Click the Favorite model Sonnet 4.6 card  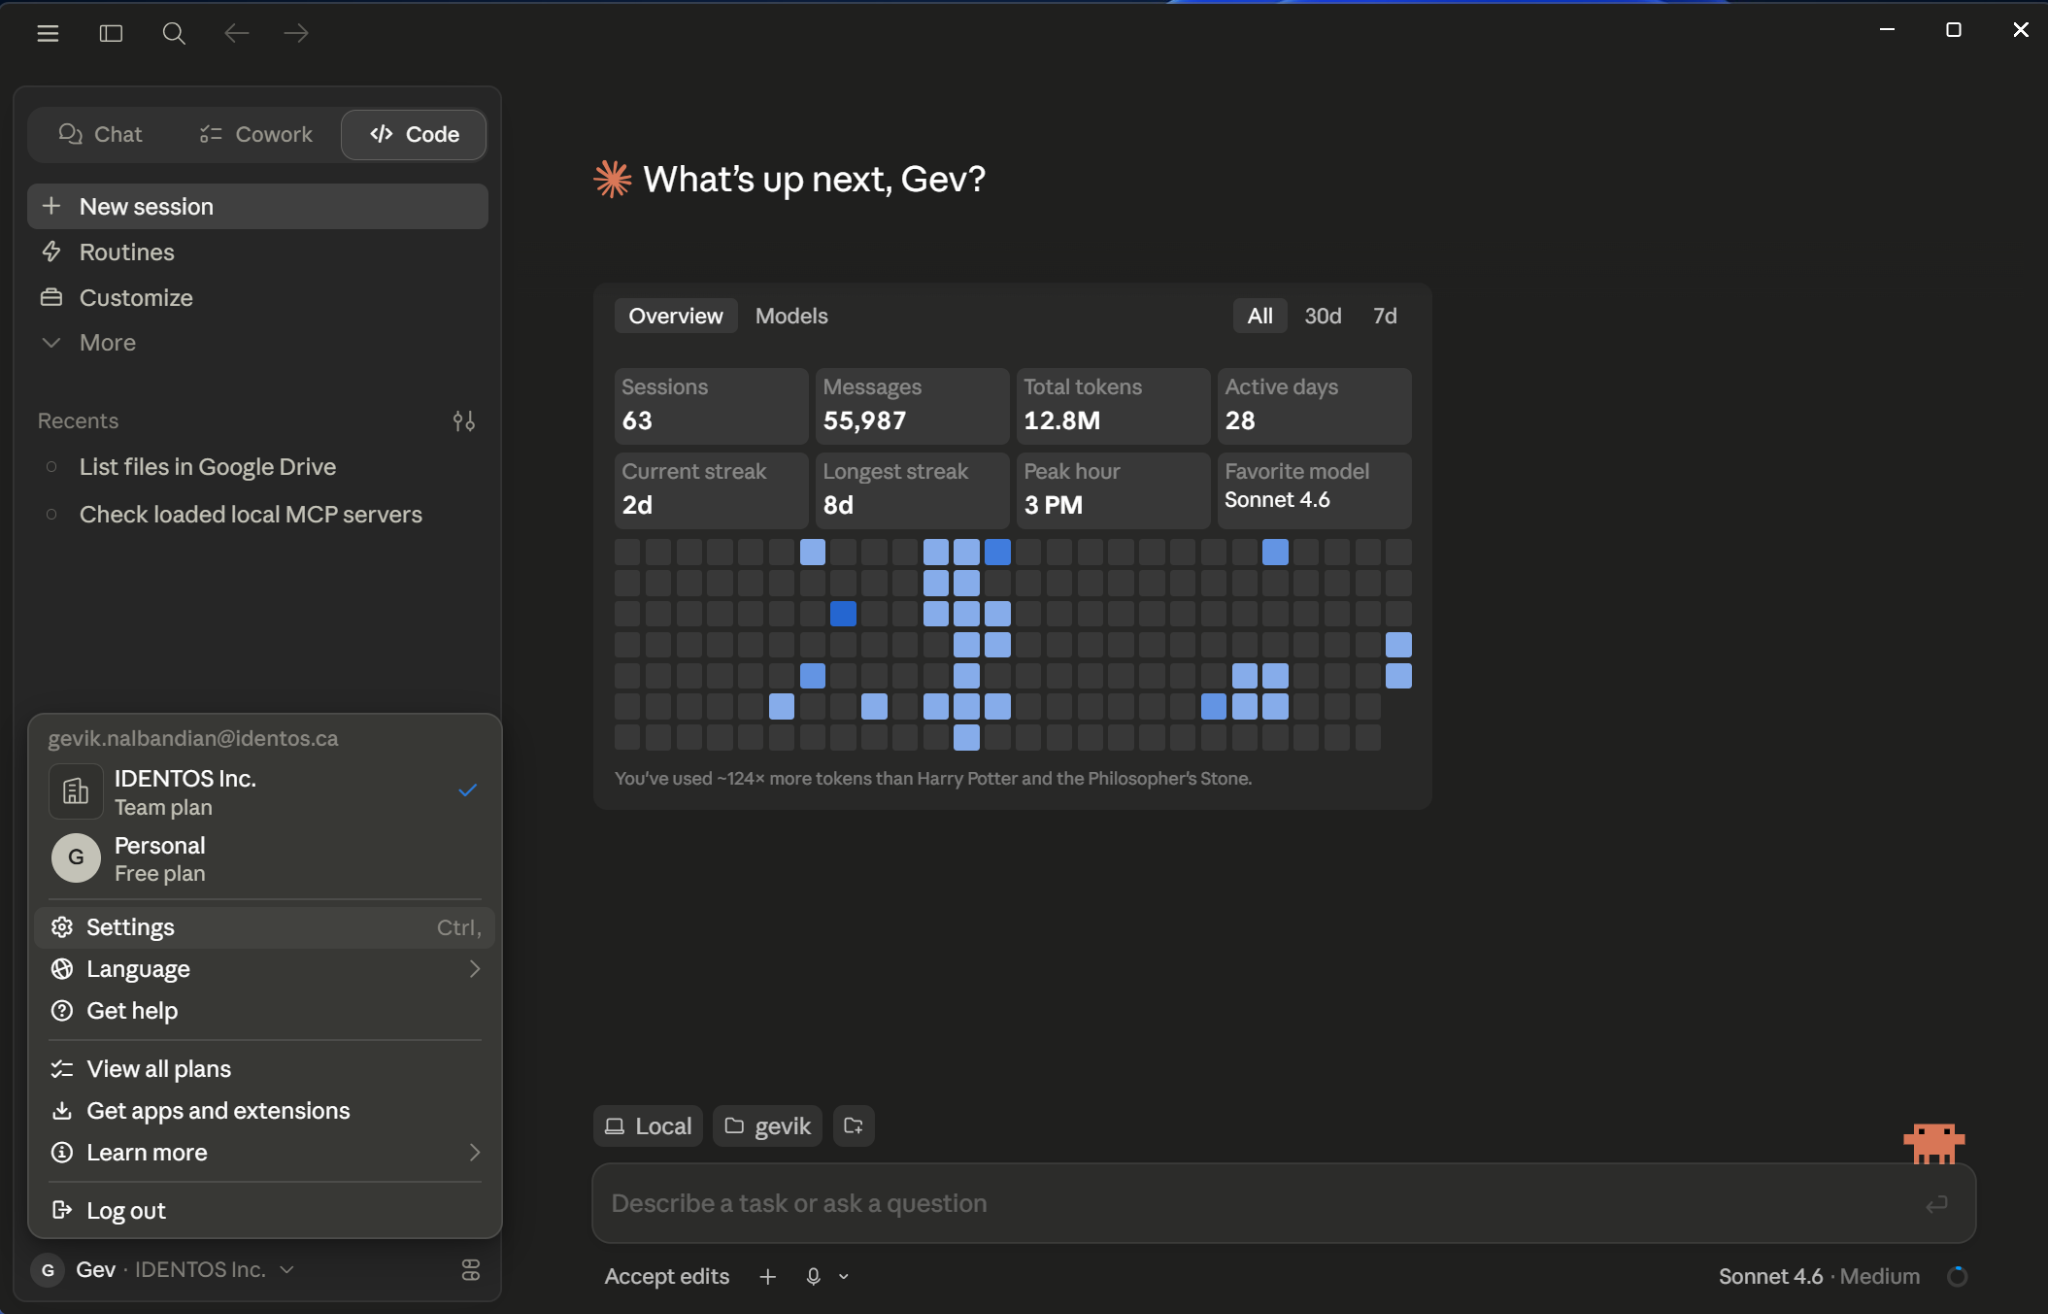[1314, 490]
